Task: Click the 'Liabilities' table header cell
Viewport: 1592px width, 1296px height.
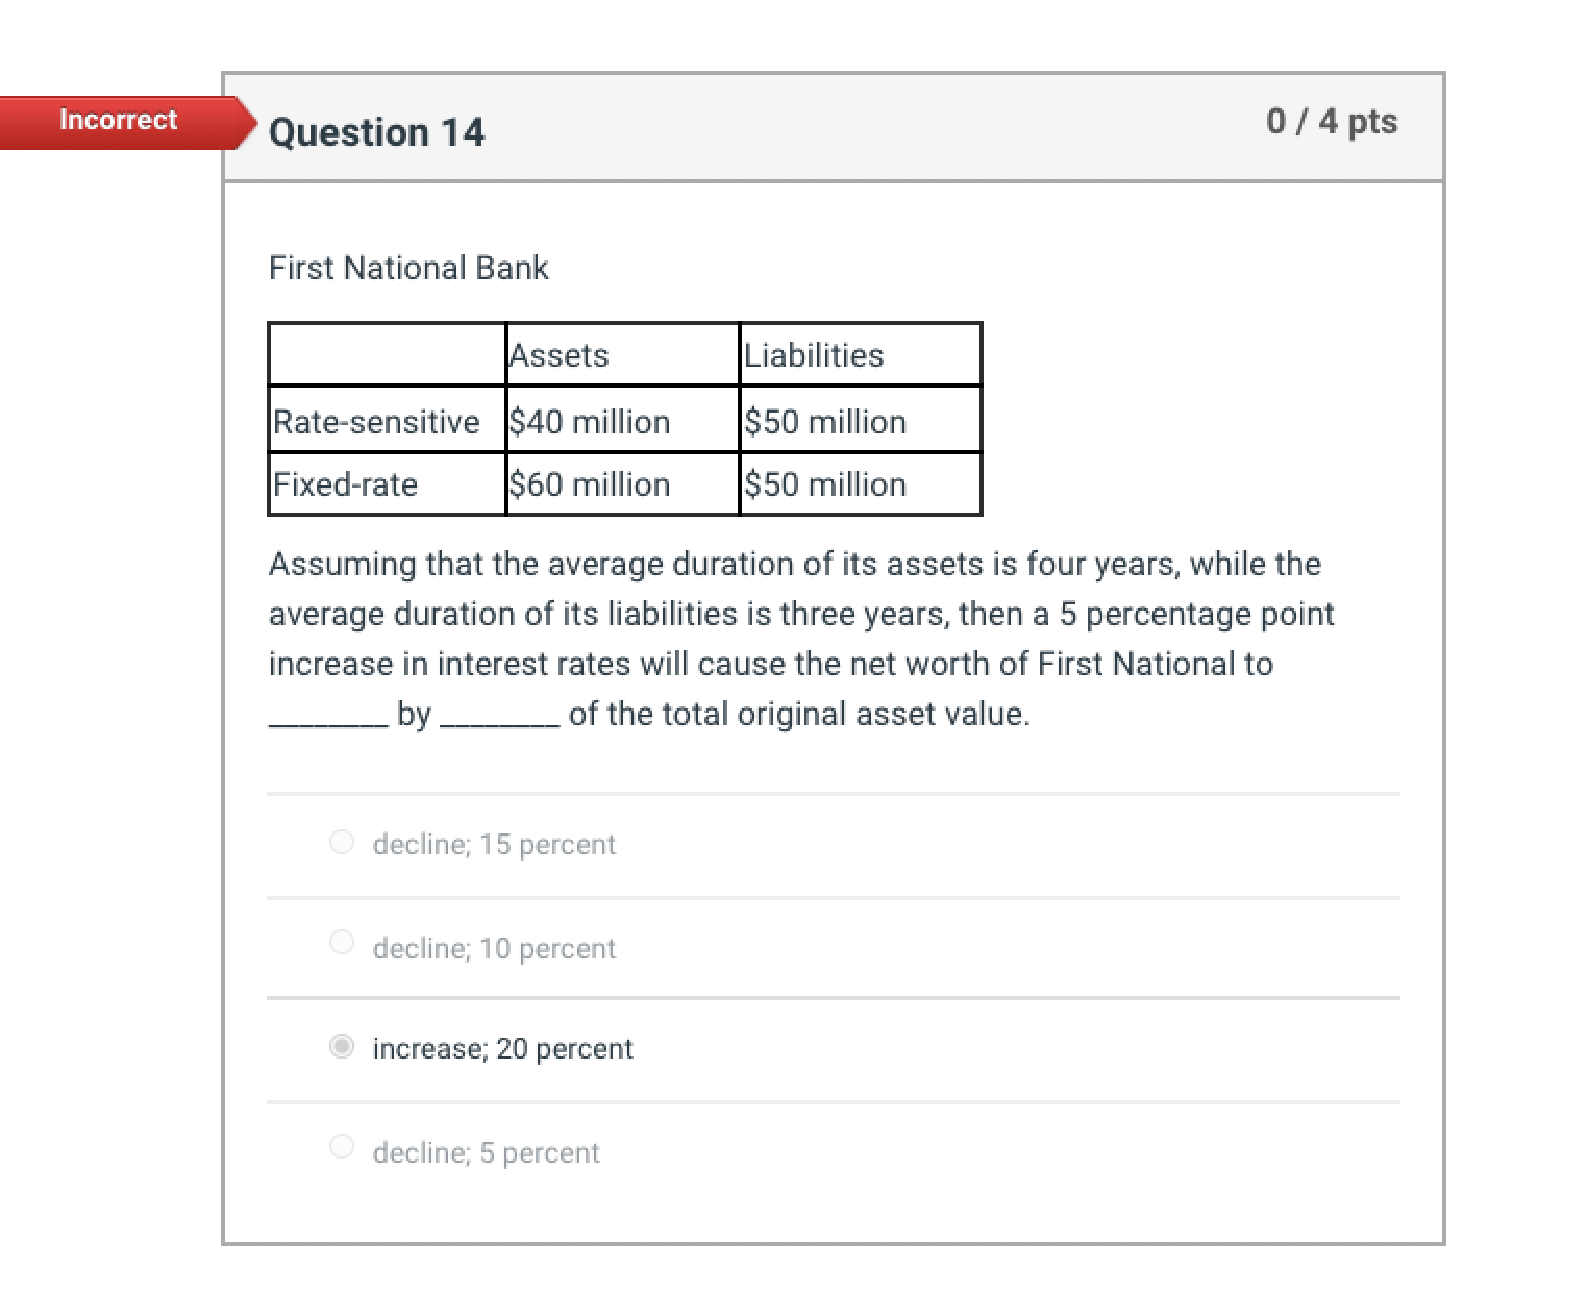Action: click(x=814, y=354)
